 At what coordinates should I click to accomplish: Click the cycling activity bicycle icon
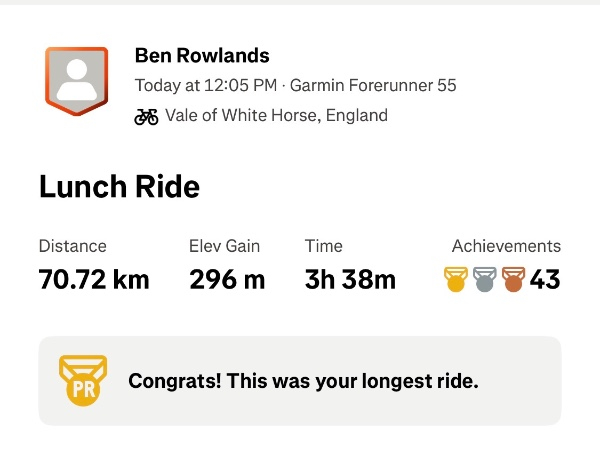(146, 116)
